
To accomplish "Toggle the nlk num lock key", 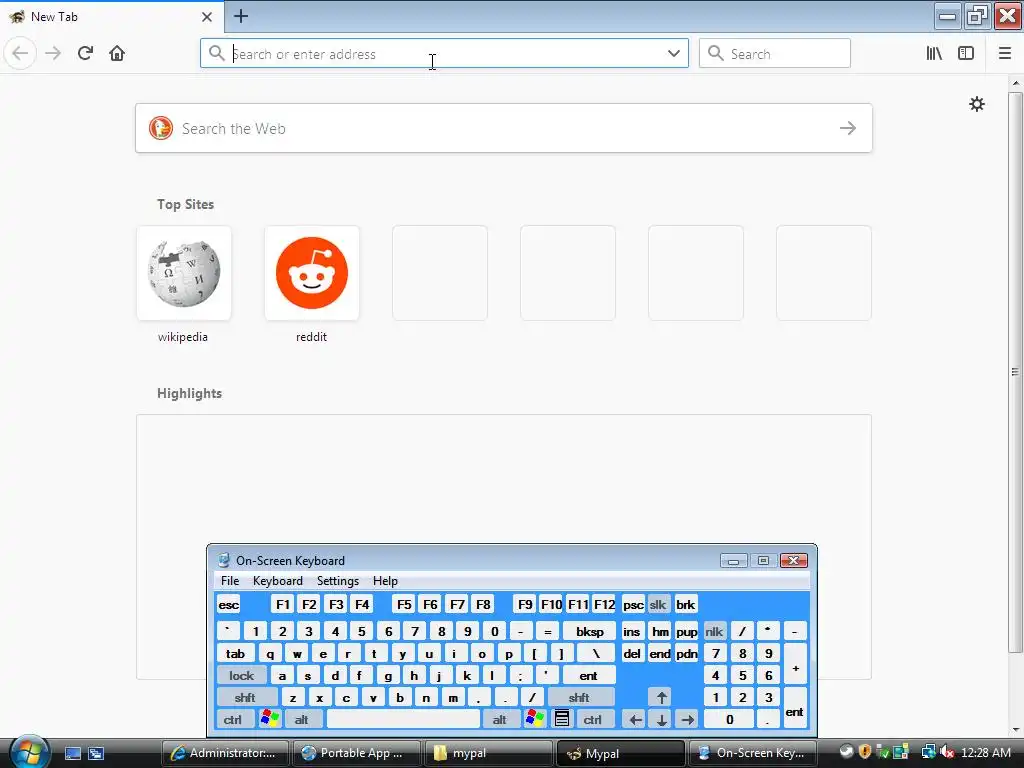I will 714,632.
